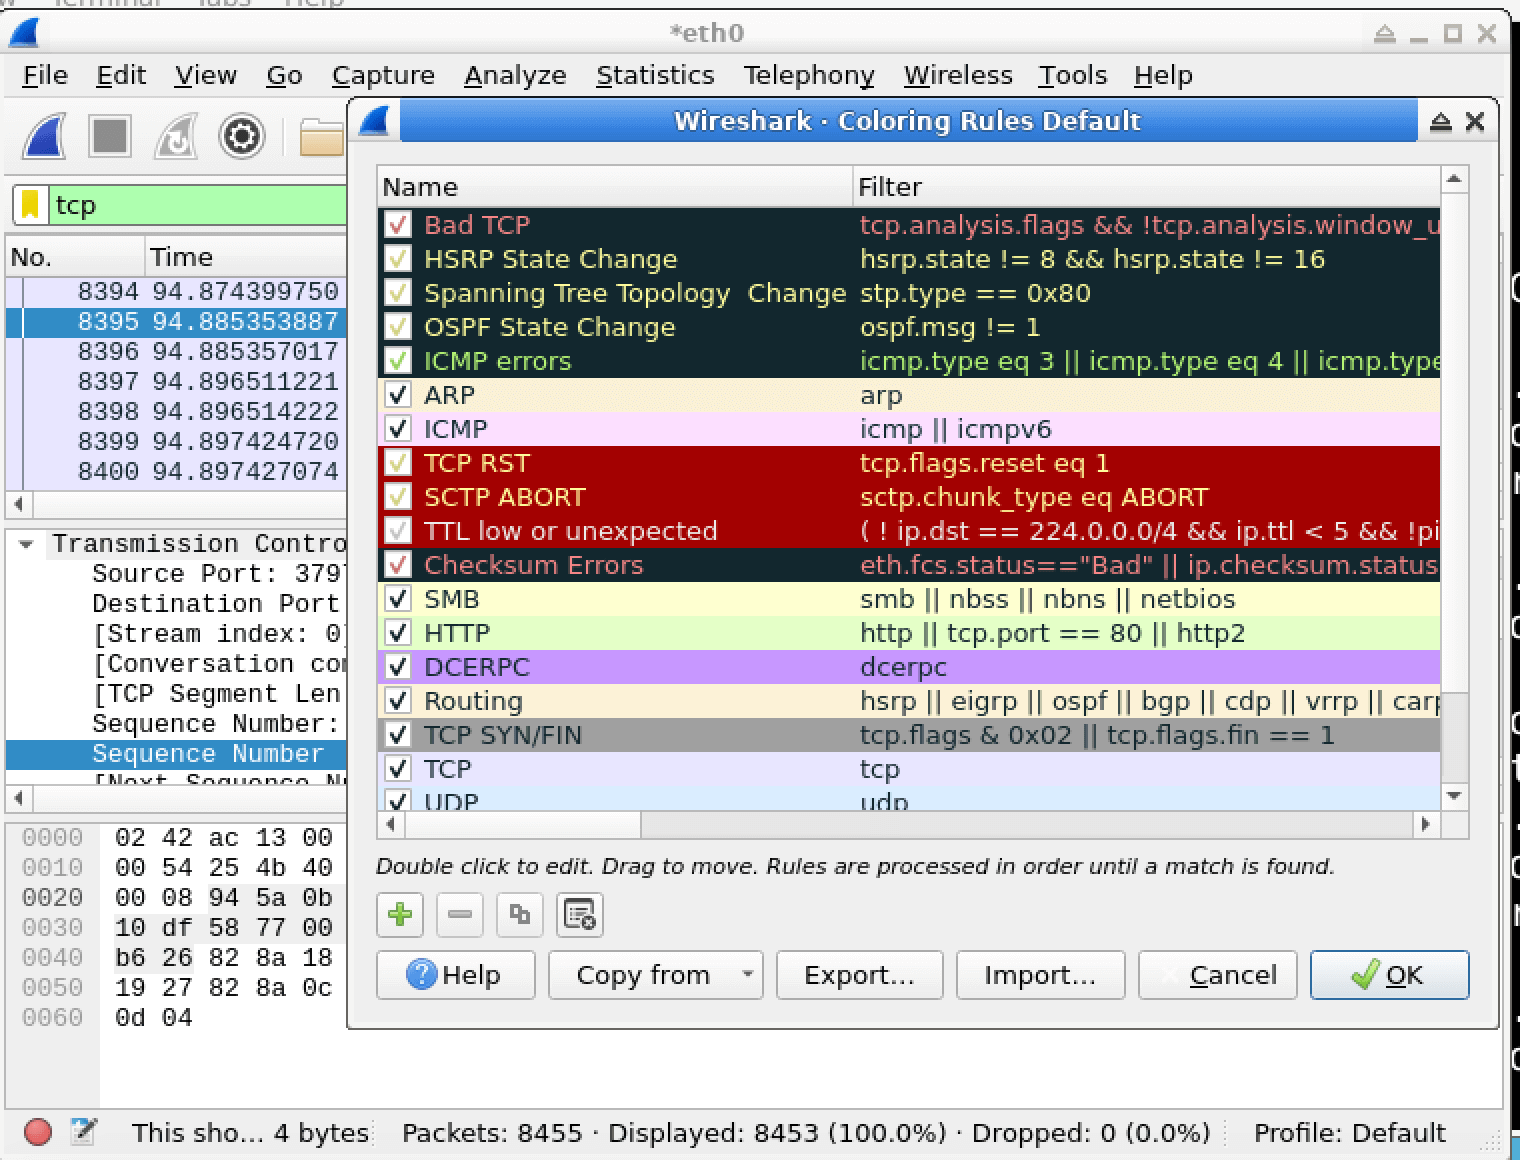Image resolution: width=1520 pixels, height=1160 pixels.
Task: Toggle the TCP RST rule checkbox
Action: [398, 463]
